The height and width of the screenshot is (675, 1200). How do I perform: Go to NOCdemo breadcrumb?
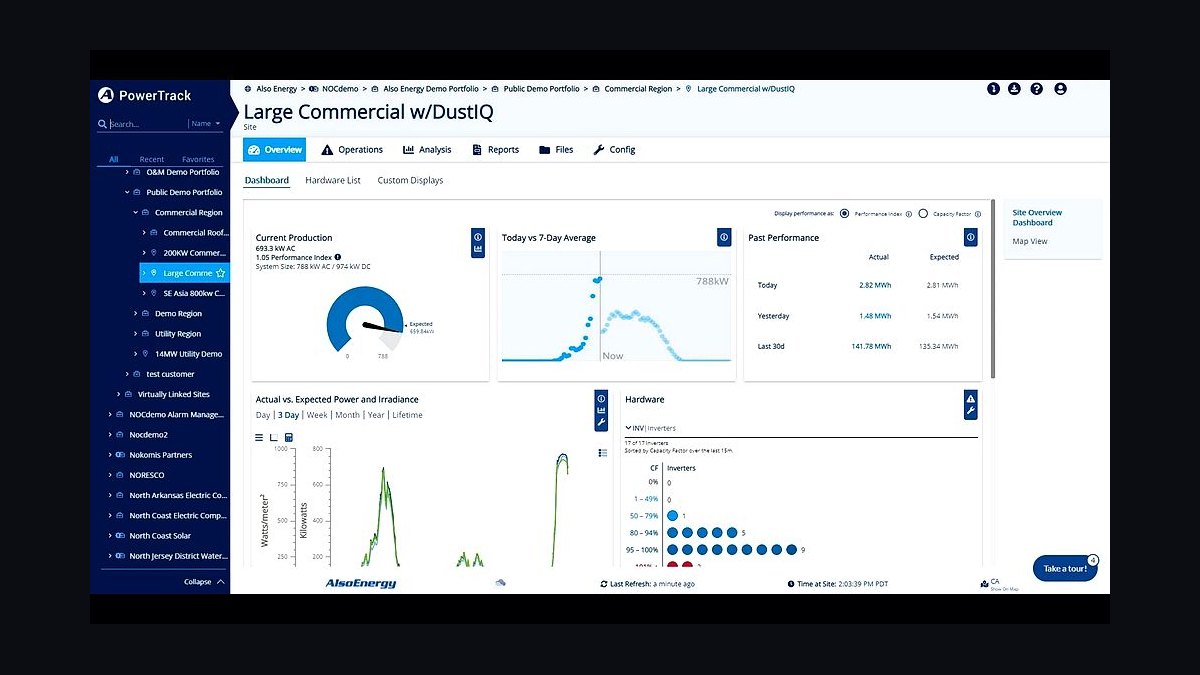[x=340, y=89]
